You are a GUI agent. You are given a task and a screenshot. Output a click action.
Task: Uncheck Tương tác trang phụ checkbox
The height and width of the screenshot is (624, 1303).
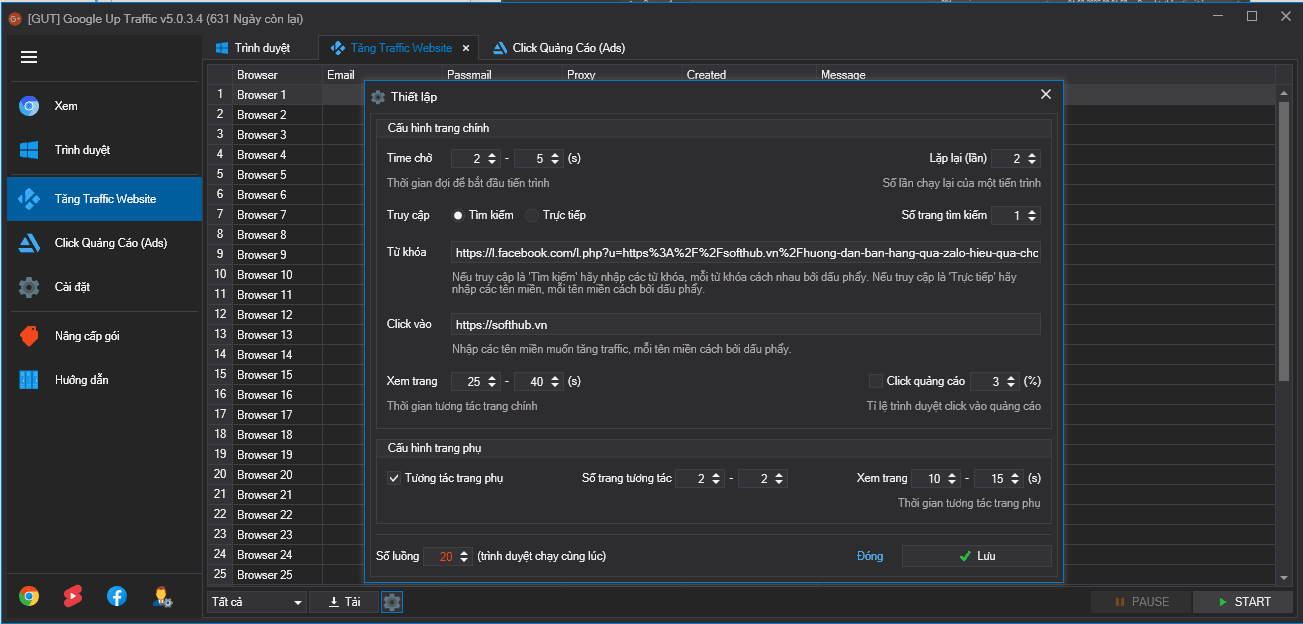pyautogui.click(x=394, y=478)
